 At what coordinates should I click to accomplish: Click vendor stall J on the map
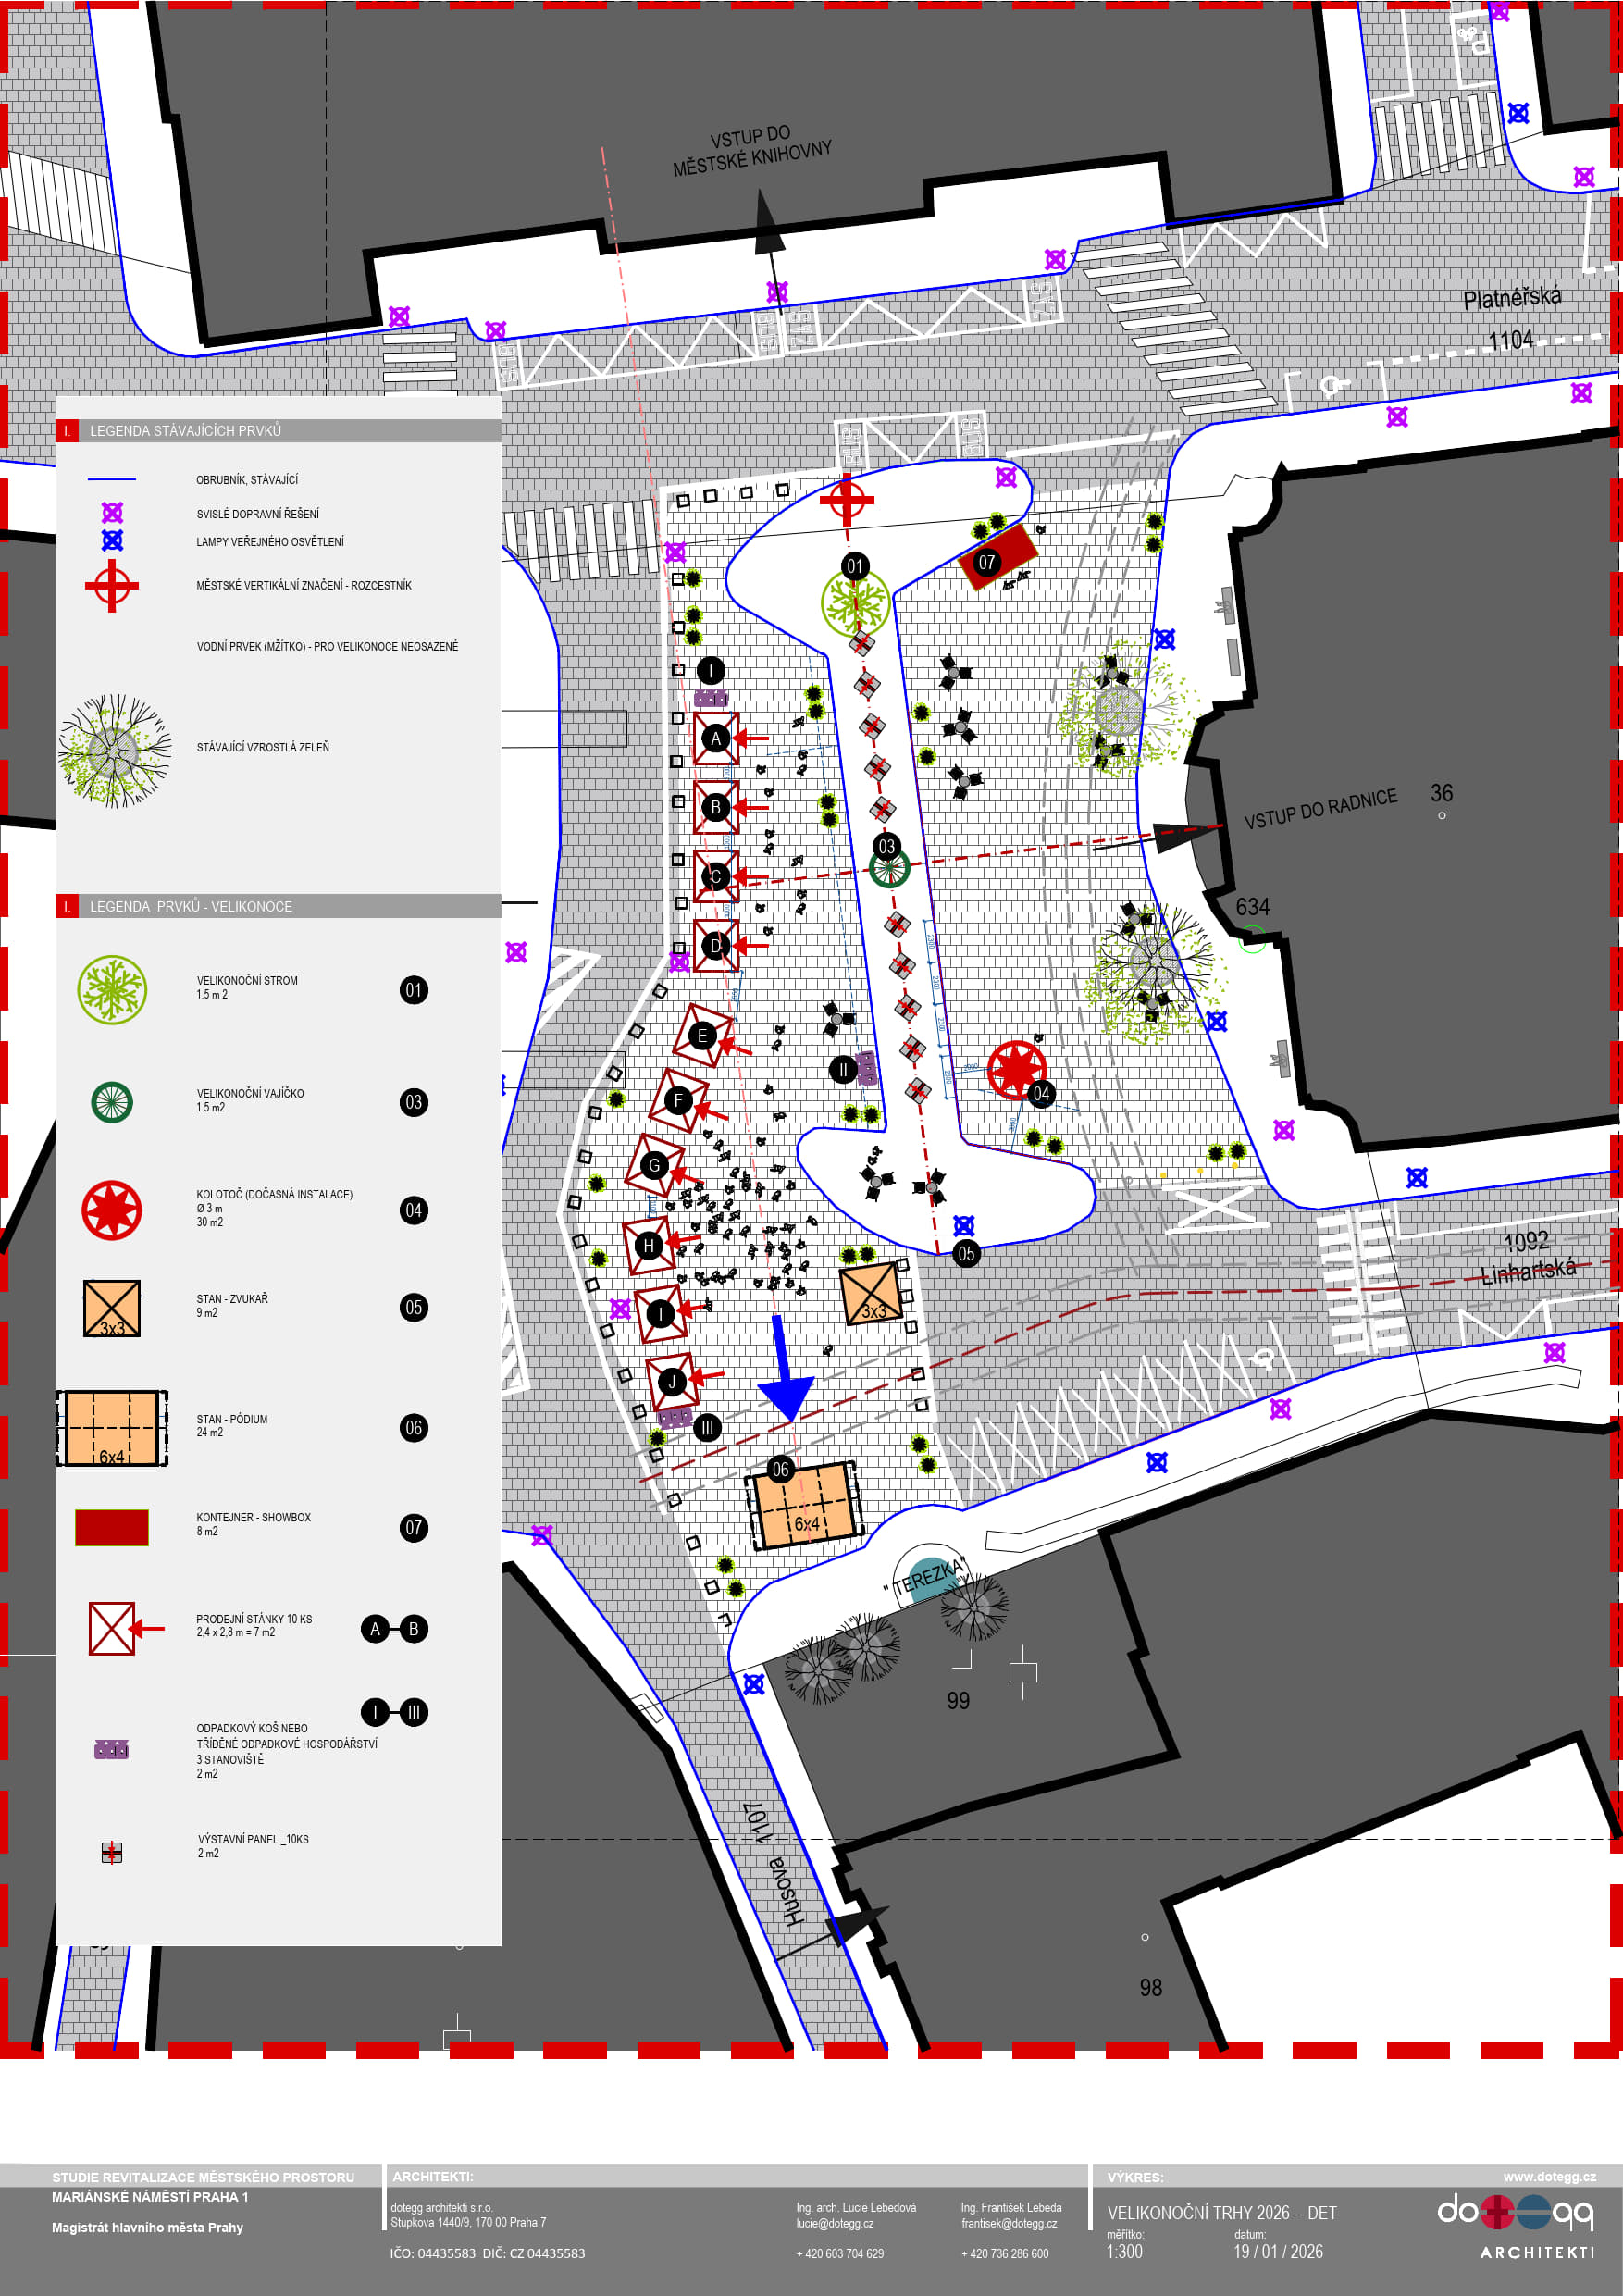click(x=672, y=1382)
